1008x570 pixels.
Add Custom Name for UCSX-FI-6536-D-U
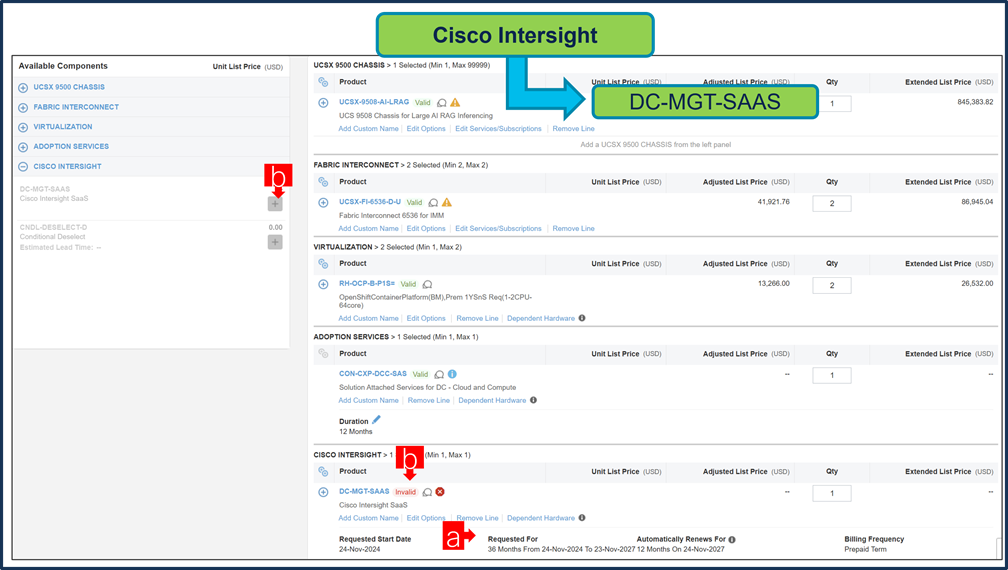click(368, 228)
